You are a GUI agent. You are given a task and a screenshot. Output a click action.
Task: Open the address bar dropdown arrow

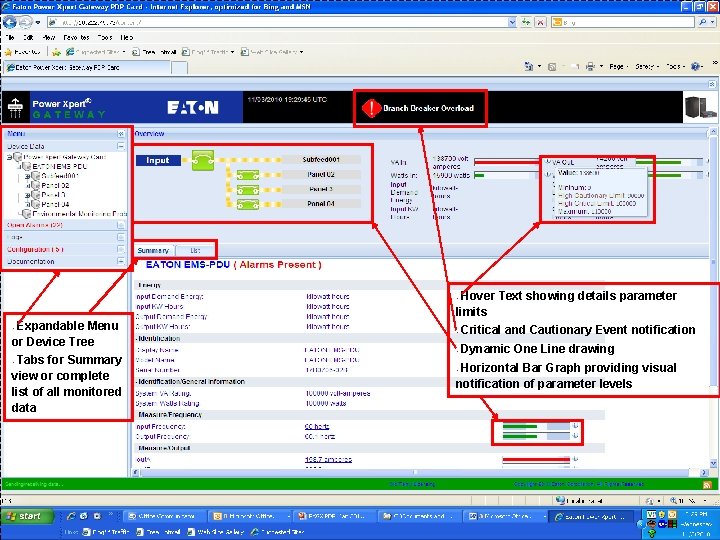[512, 22]
